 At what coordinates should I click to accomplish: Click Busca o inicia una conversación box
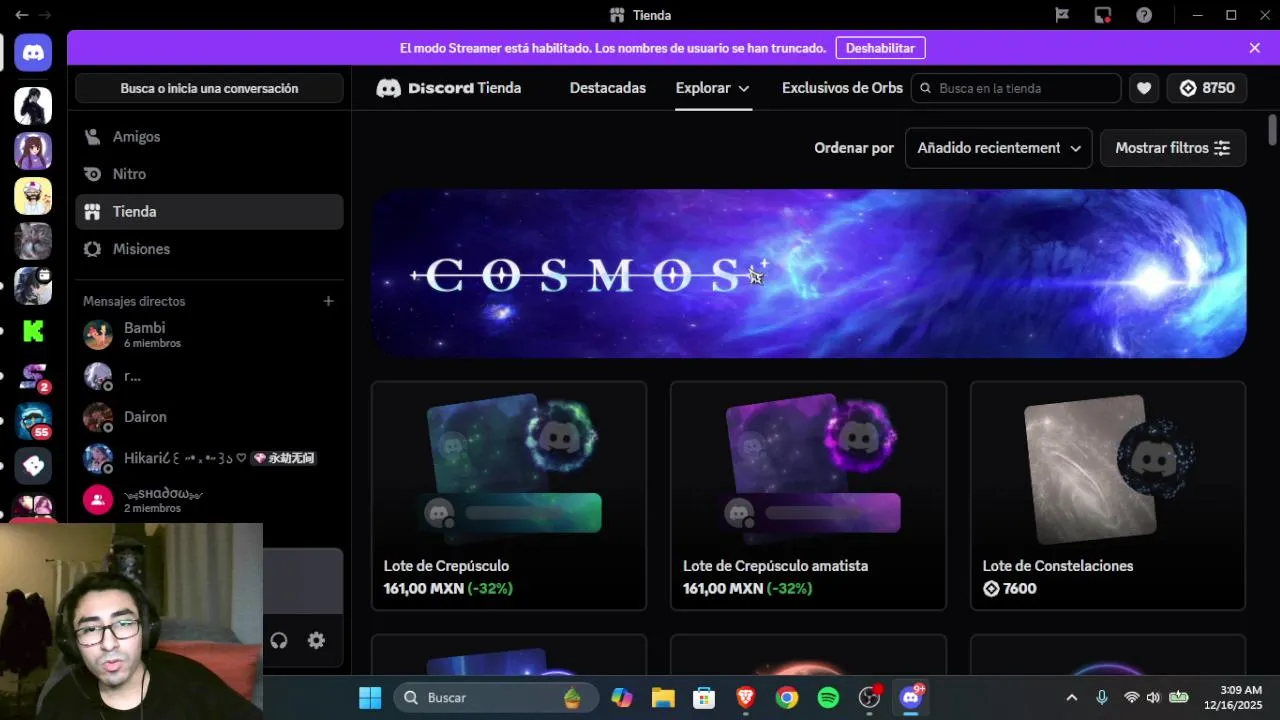209,88
